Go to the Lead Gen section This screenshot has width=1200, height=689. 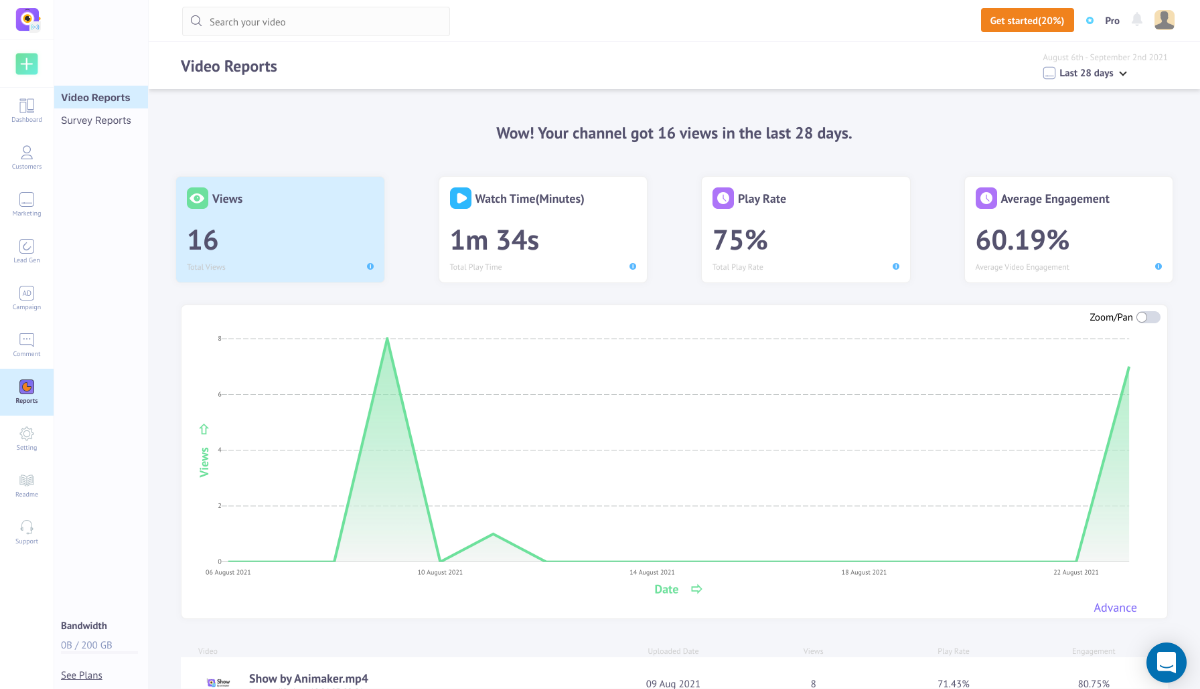(26, 249)
